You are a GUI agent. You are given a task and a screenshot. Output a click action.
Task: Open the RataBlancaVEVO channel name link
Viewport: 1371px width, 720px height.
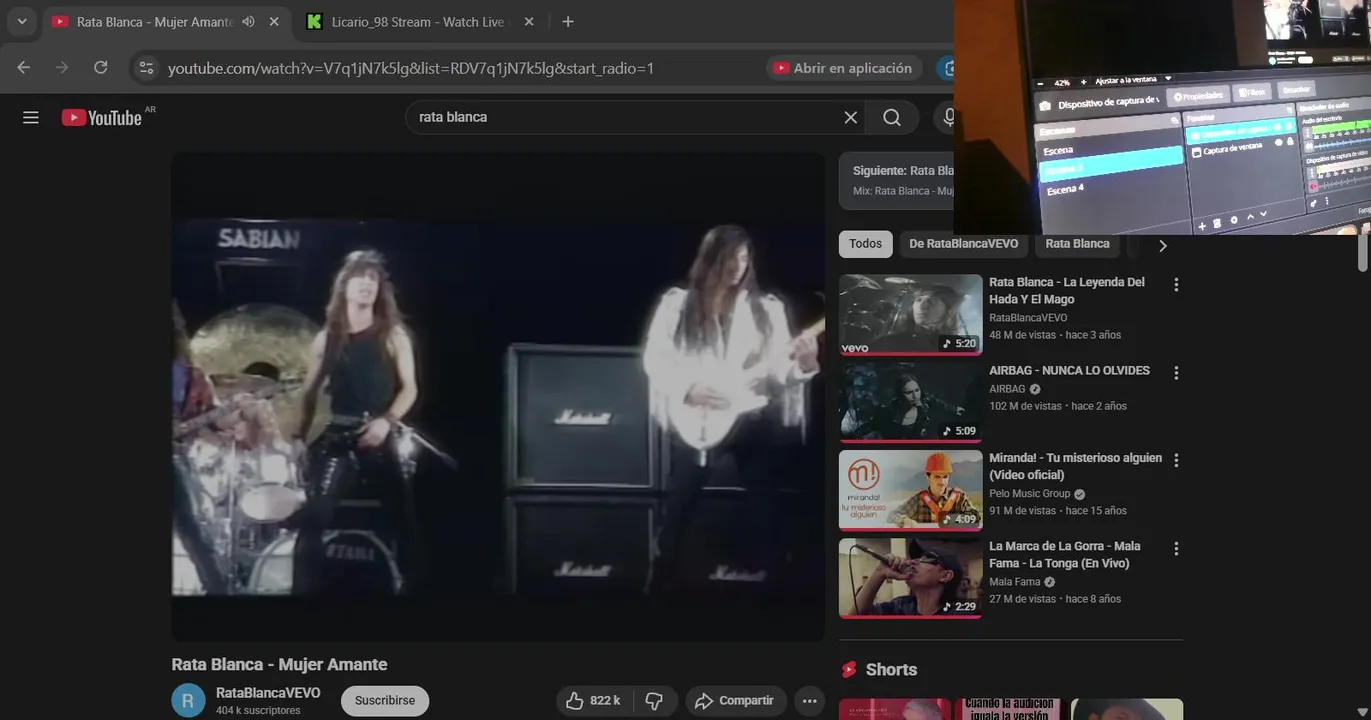tap(268, 693)
